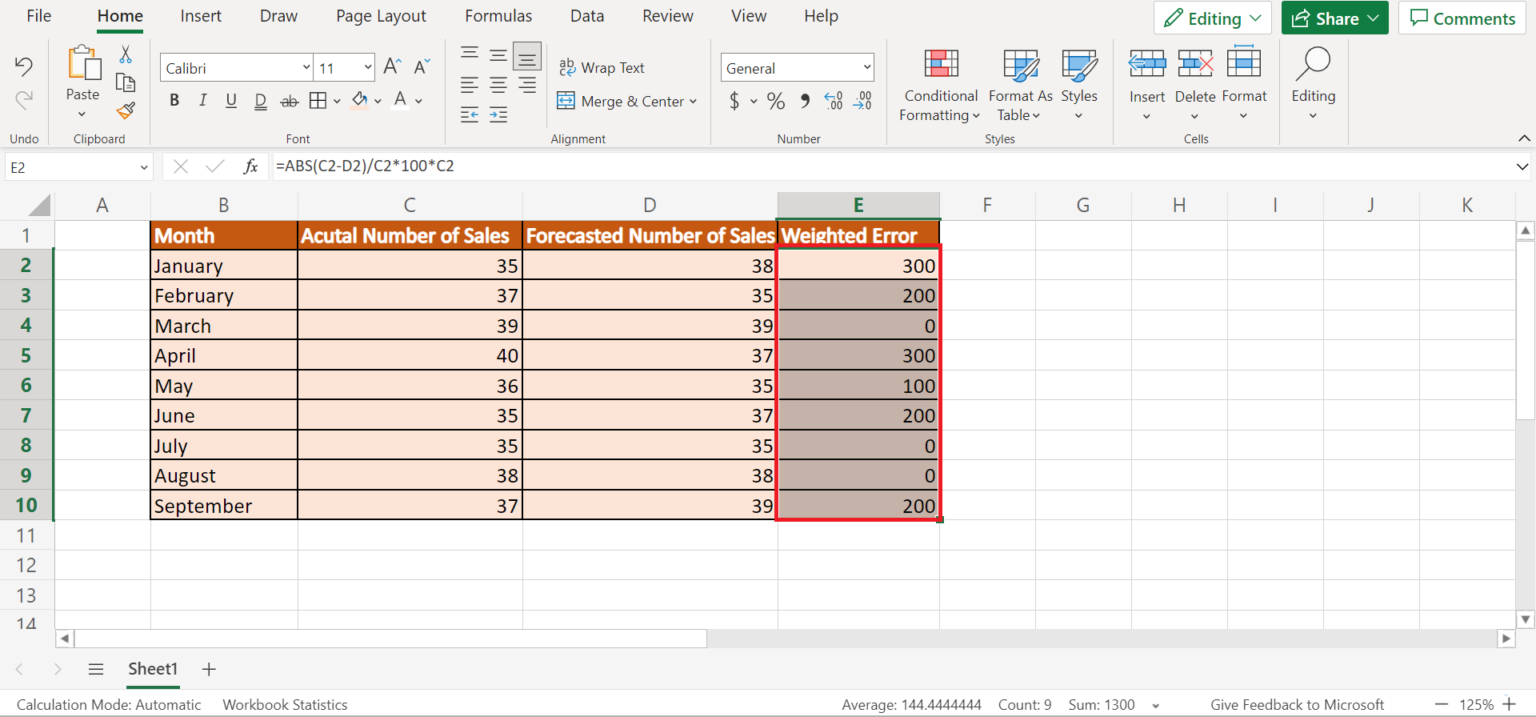Switch to the Formulas tab
1536x717 pixels.
(x=498, y=16)
